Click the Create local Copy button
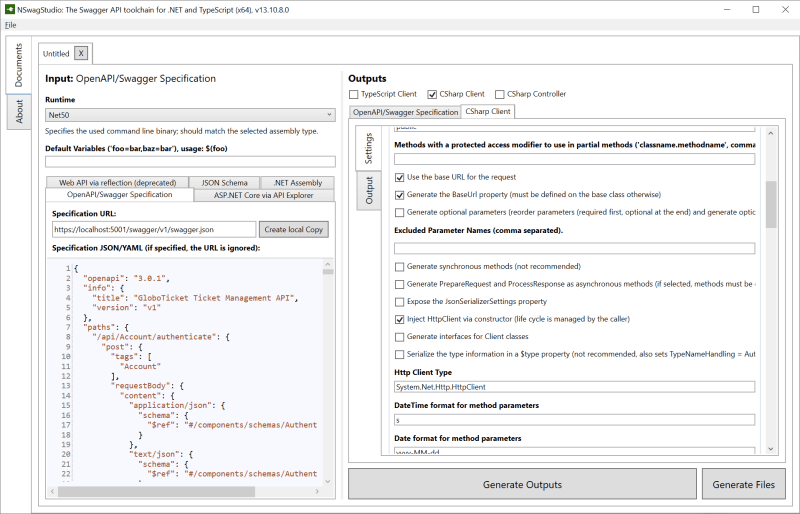 click(294, 229)
